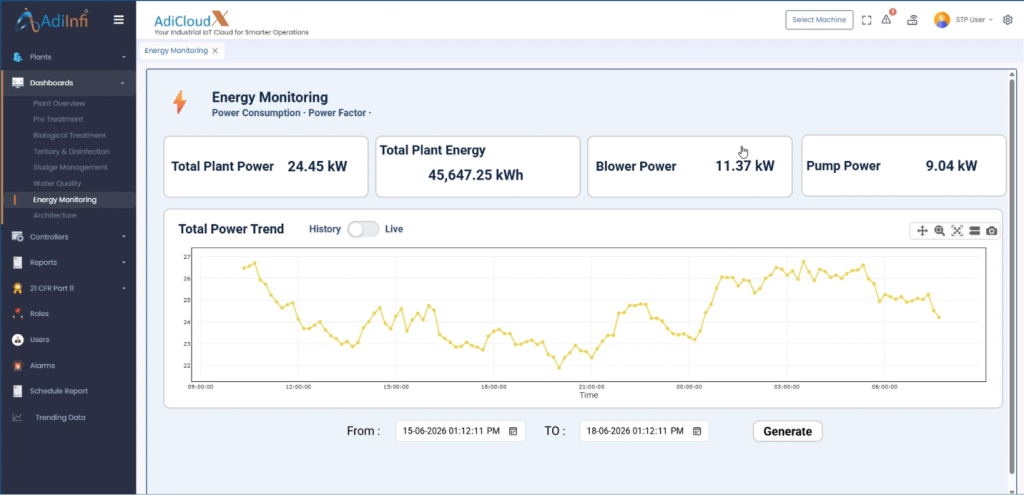
Task: Switch to the Energy Monitoring tab
Action: (x=176, y=50)
